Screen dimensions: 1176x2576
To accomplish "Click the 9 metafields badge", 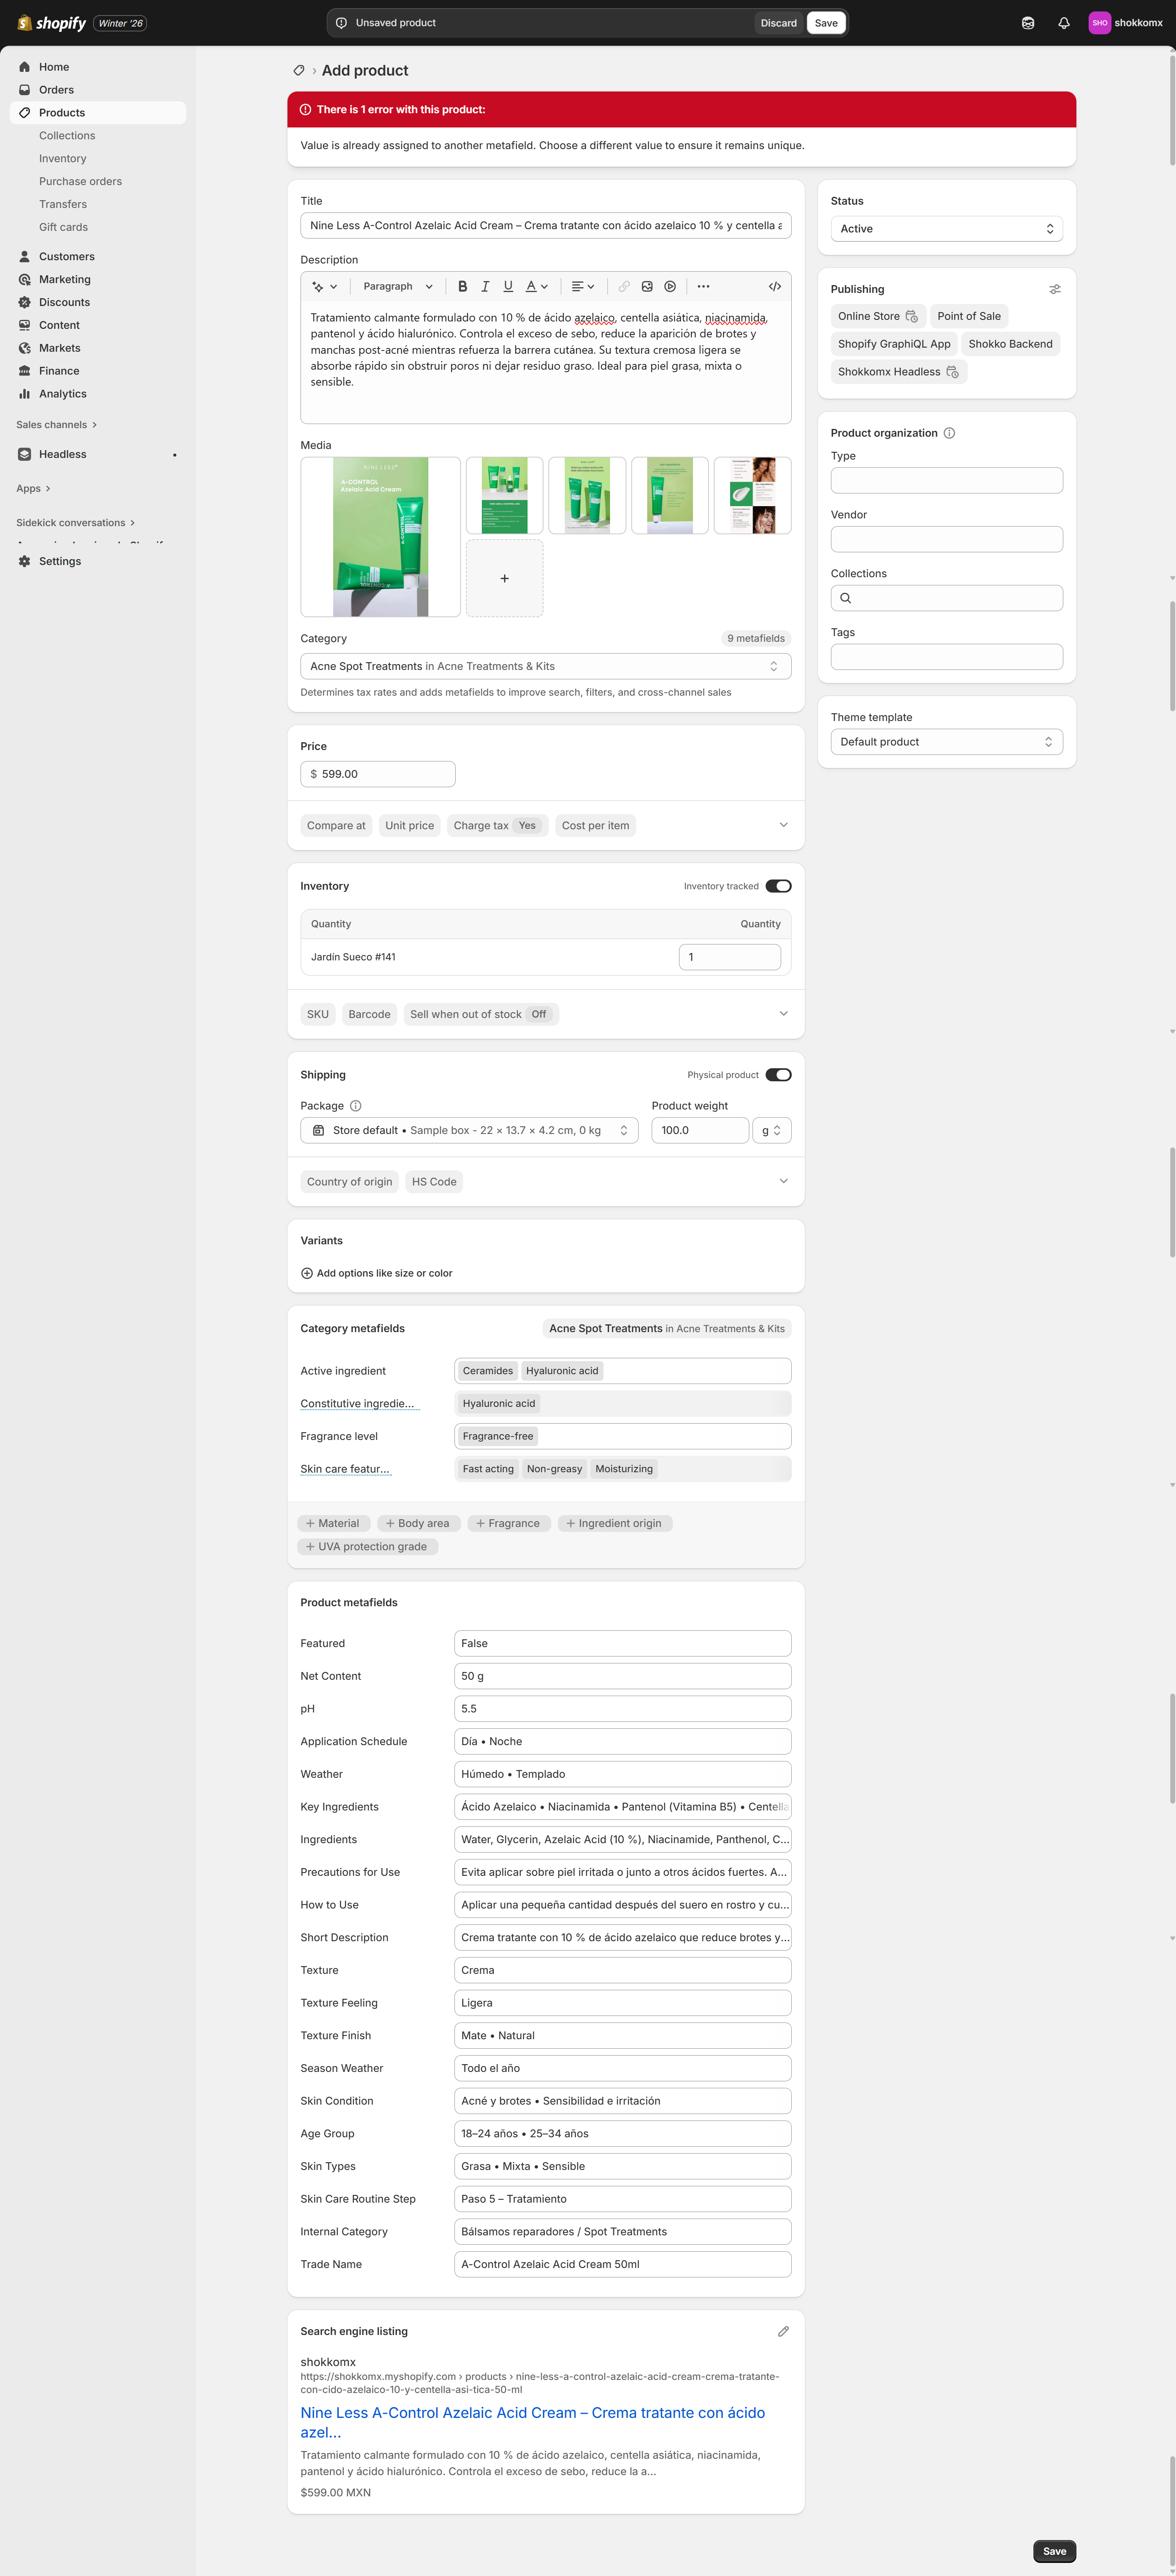I will (755, 639).
